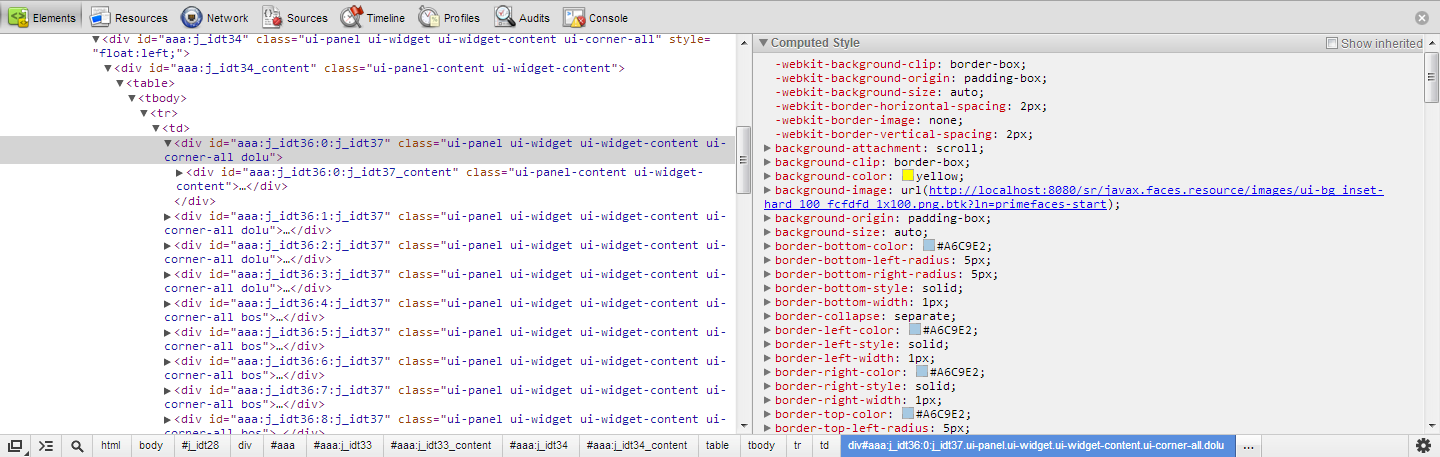Select the #aaa:j_idt33 breadcrumb

pyautogui.click(x=343, y=446)
